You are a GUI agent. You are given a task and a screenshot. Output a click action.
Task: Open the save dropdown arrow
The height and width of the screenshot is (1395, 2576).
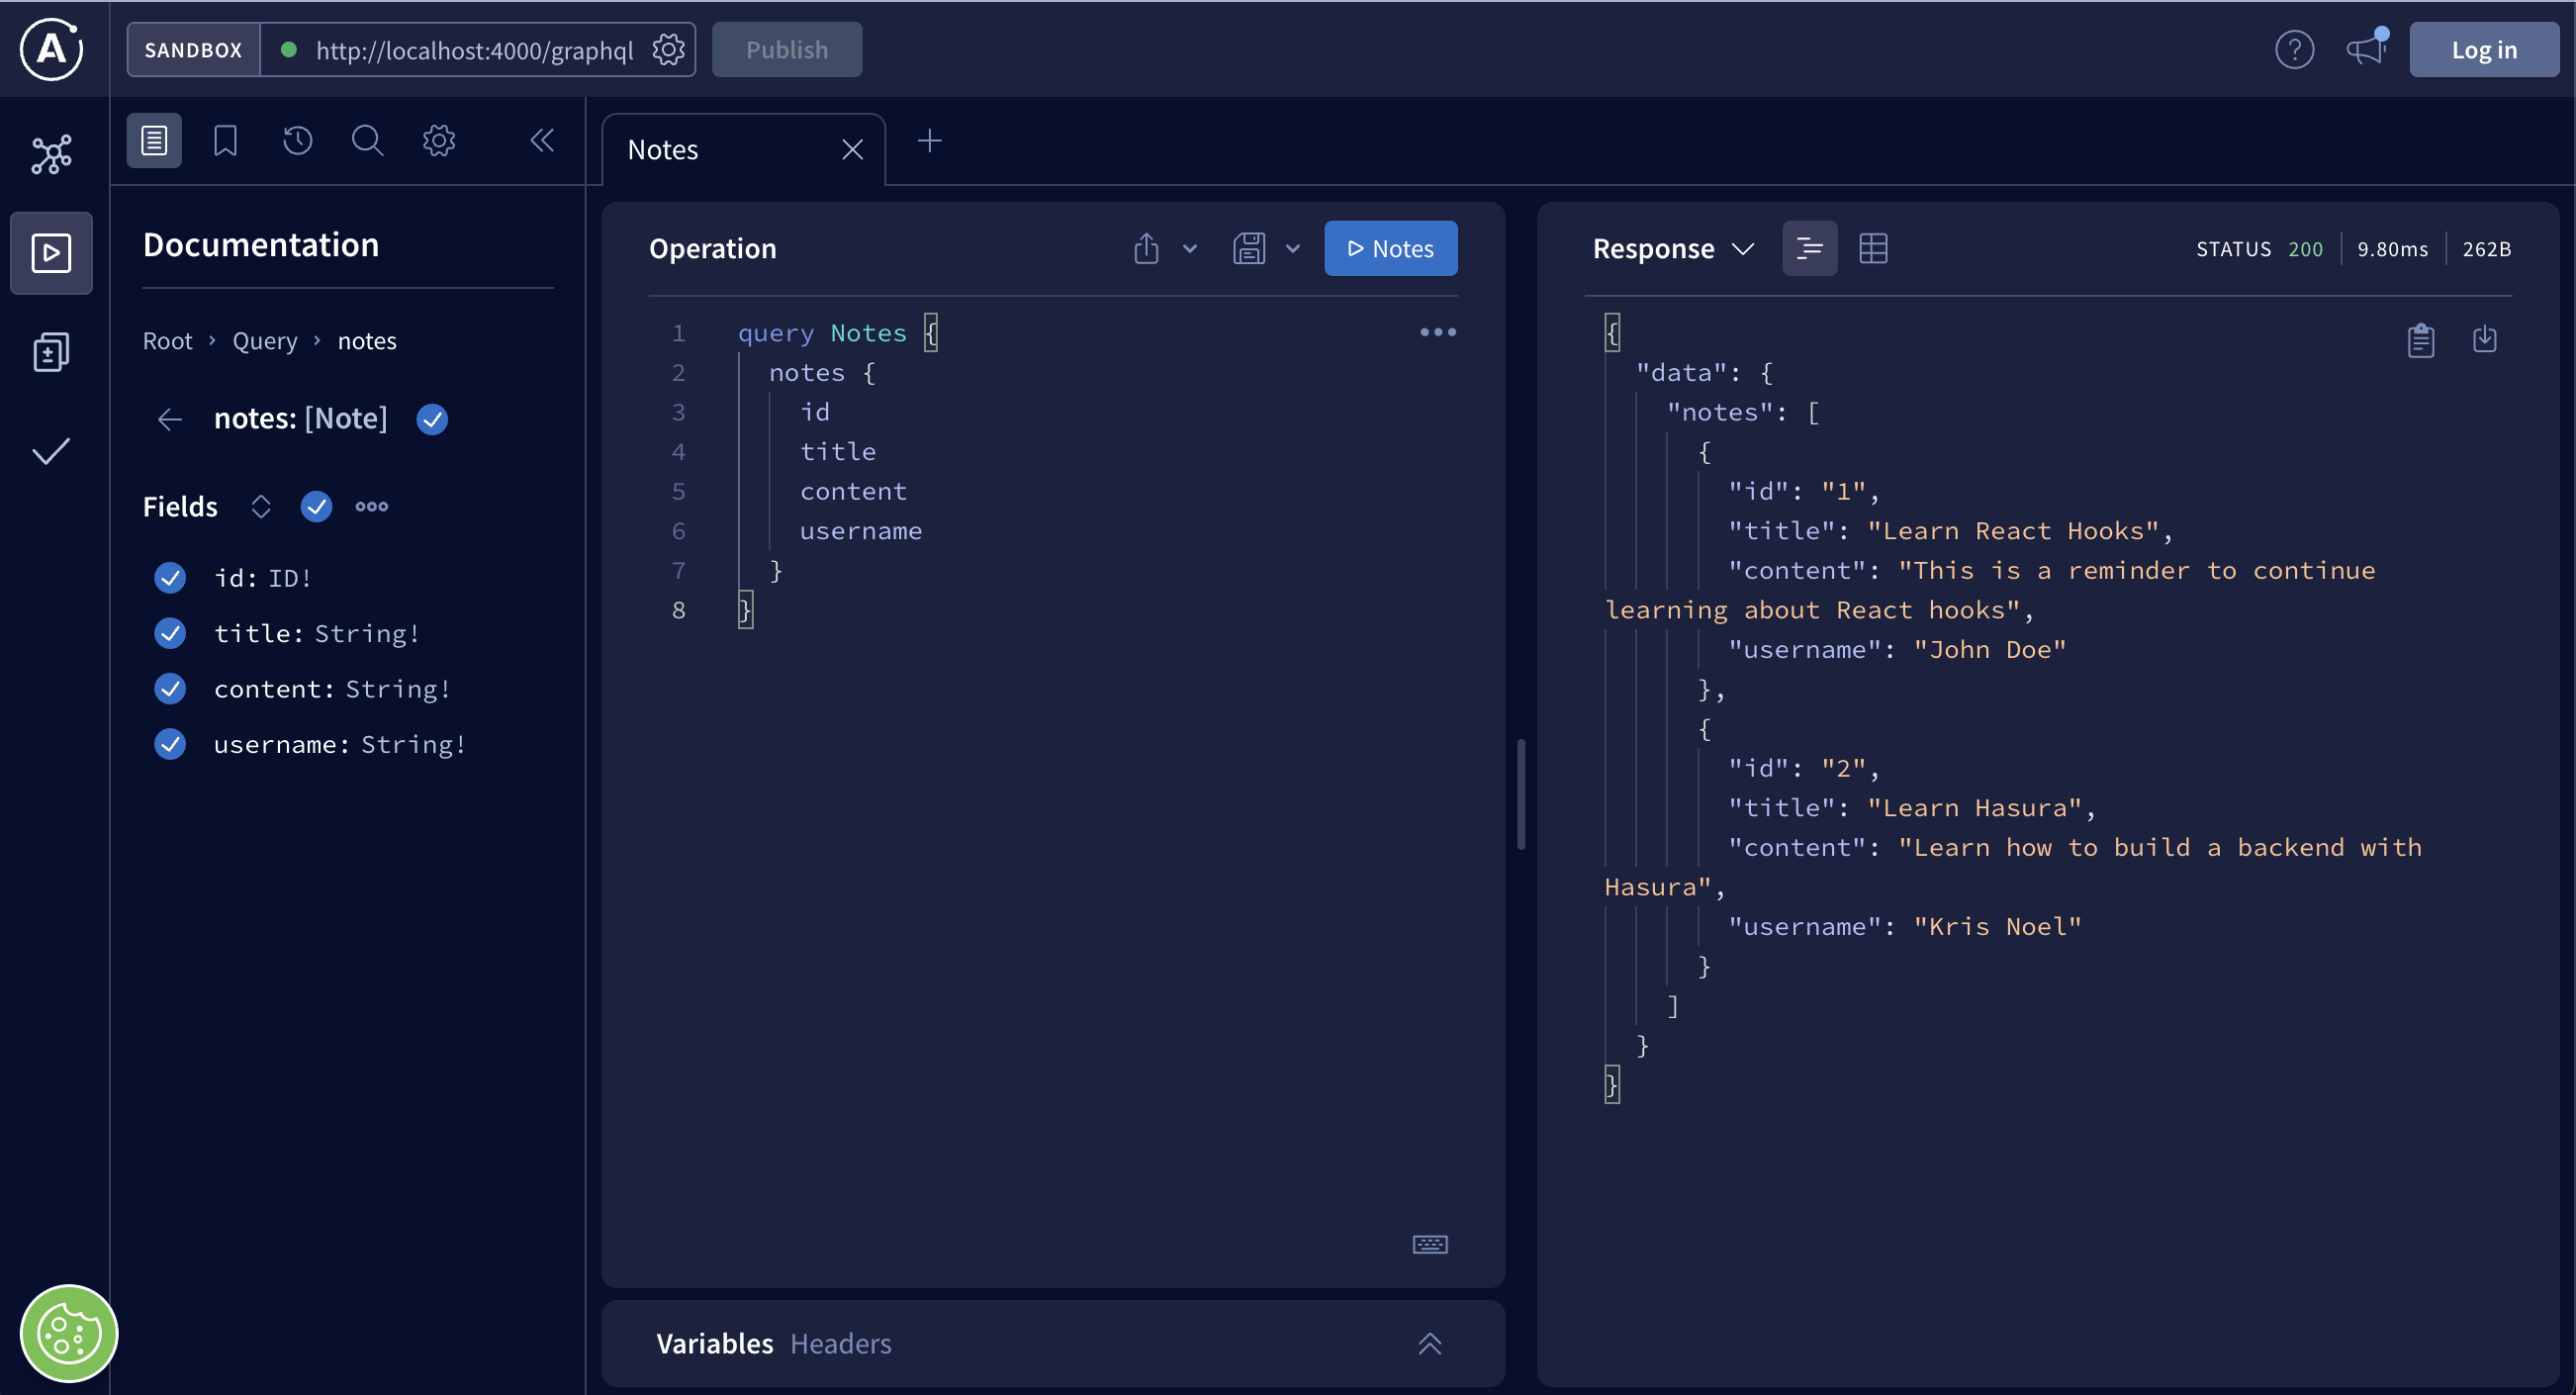click(x=1293, y=249)
